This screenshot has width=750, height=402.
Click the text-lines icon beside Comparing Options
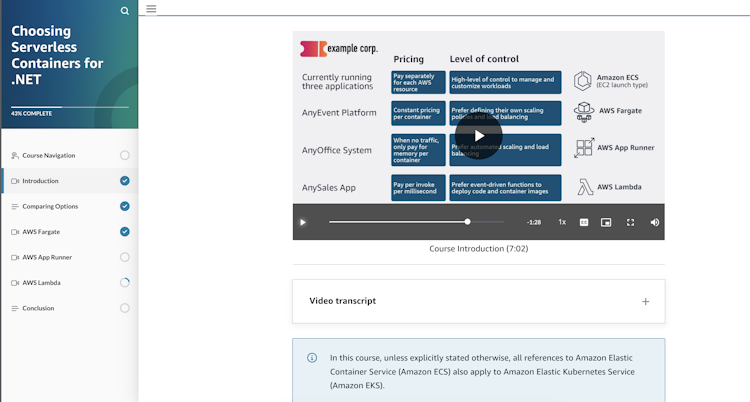tap(15, 206)
